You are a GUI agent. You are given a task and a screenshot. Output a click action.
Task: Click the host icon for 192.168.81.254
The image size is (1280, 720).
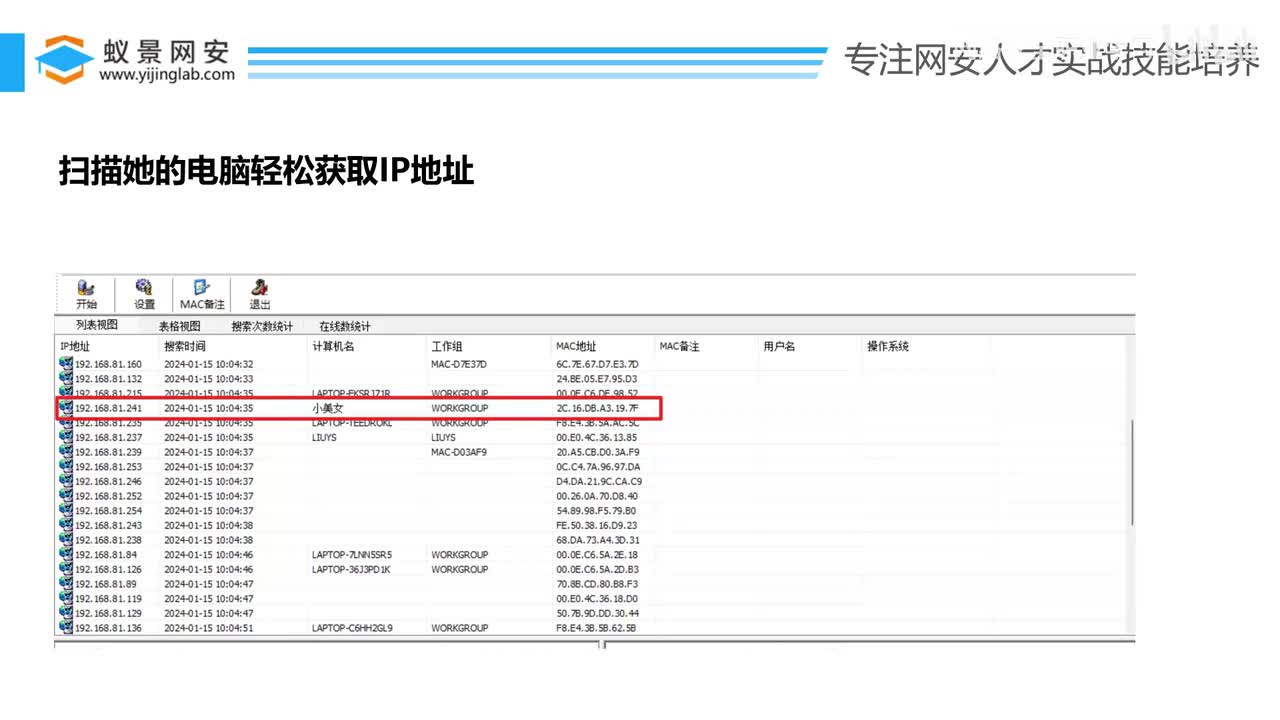pos(66,511)
